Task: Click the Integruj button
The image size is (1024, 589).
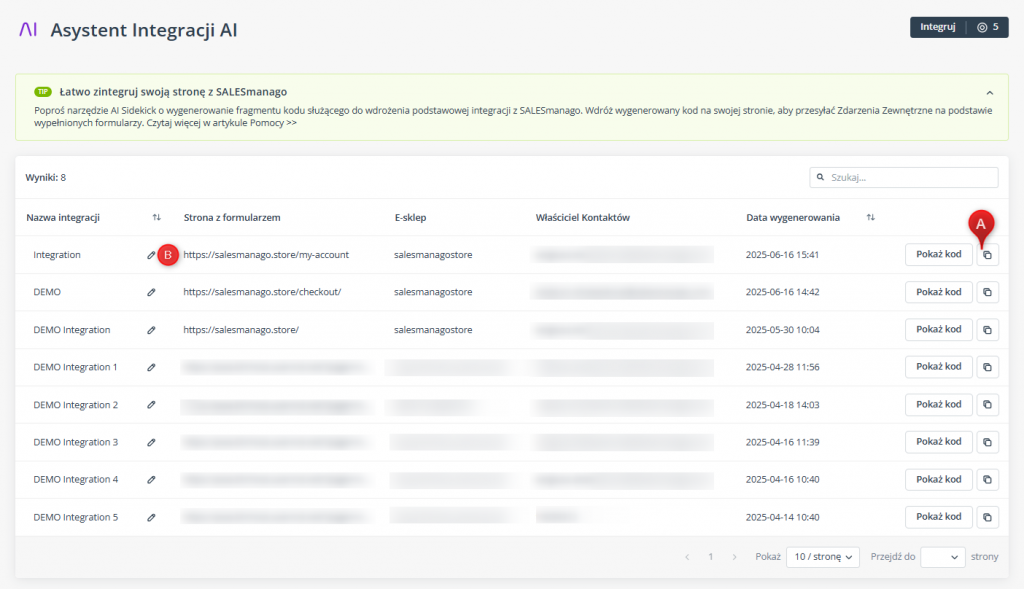Action: (938, 27)
